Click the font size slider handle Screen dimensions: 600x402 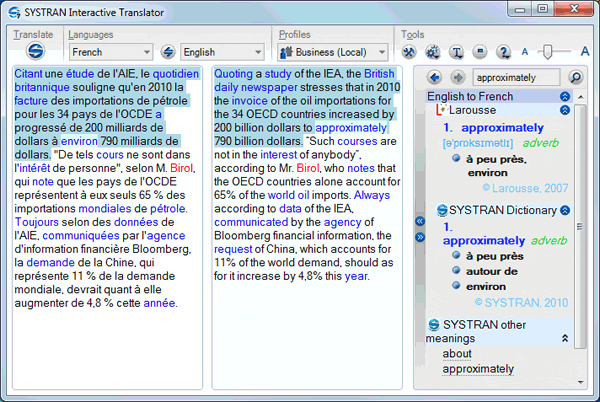click(x=548, y=52)
